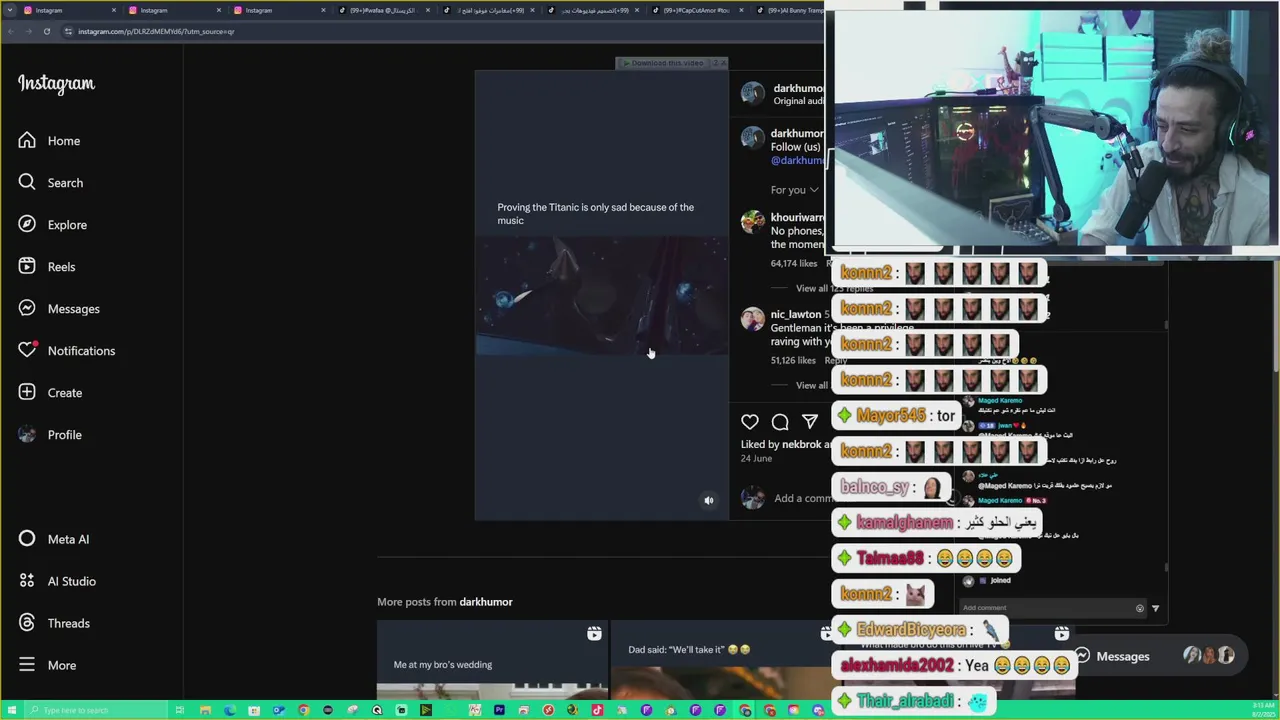
Task: View likes on khouriwarr comment (64,174 likes)
Action: coord(794,263)
